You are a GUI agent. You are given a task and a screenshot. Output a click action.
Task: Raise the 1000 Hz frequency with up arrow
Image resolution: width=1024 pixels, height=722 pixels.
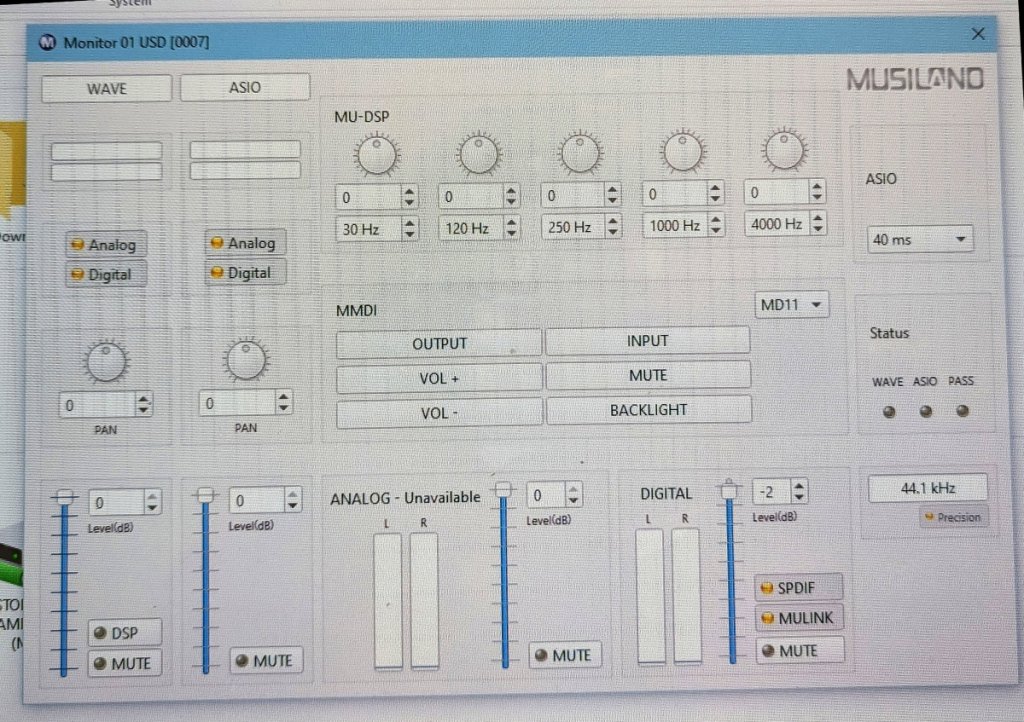tap(716, 219)
